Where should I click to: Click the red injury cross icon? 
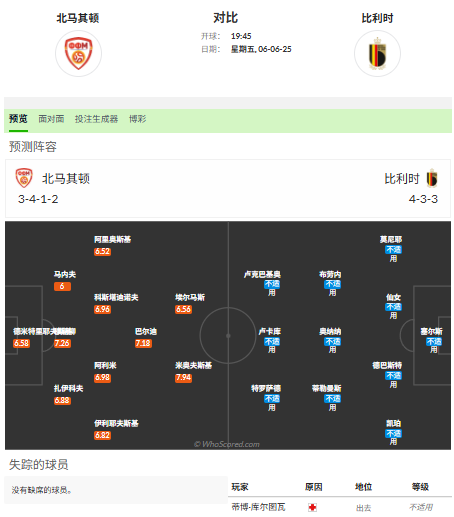point(312,507)
